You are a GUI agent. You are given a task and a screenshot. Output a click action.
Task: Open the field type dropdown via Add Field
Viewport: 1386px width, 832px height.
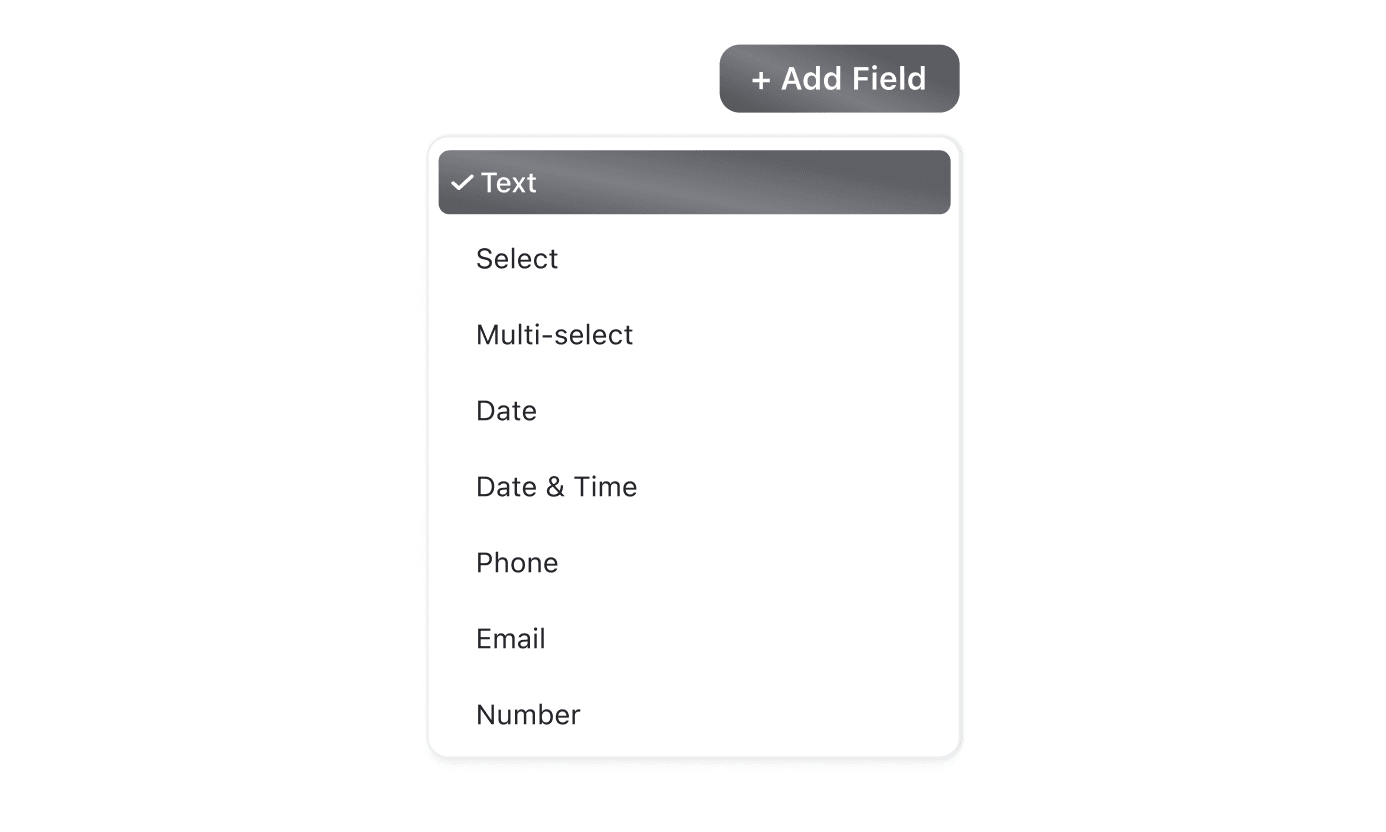839,78
